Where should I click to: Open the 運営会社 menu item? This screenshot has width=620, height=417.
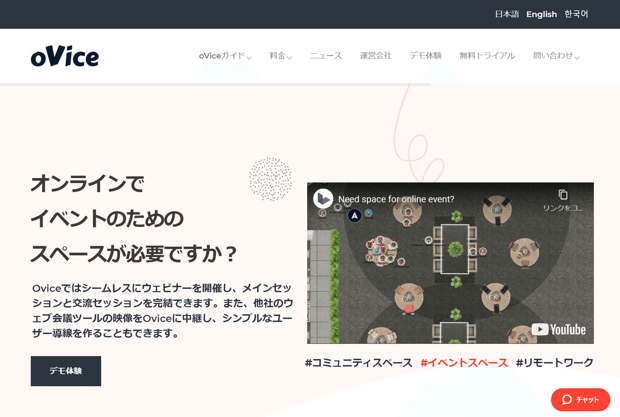point(376,56)
